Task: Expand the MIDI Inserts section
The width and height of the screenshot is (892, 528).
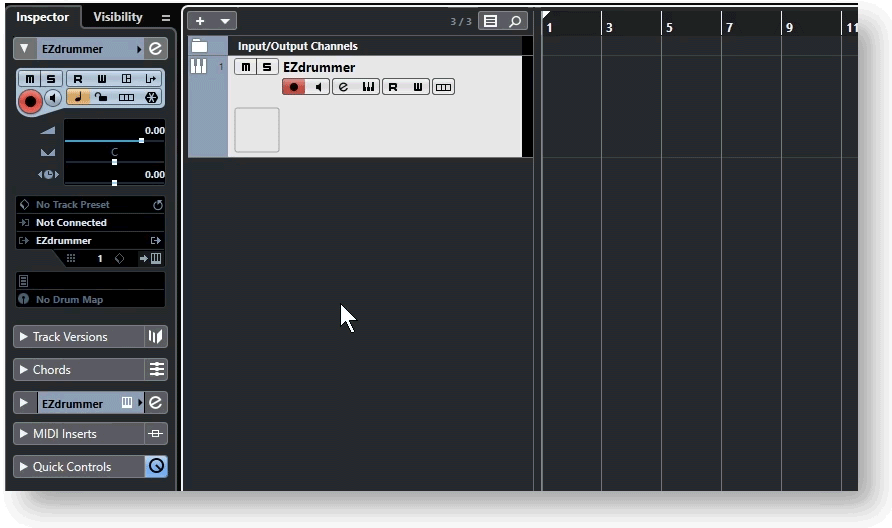Action: point(24,434)
